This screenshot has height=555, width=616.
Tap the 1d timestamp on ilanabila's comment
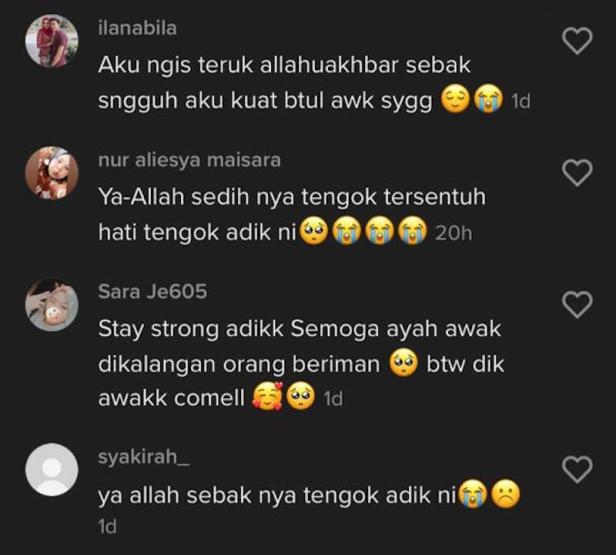pos(521,102)
